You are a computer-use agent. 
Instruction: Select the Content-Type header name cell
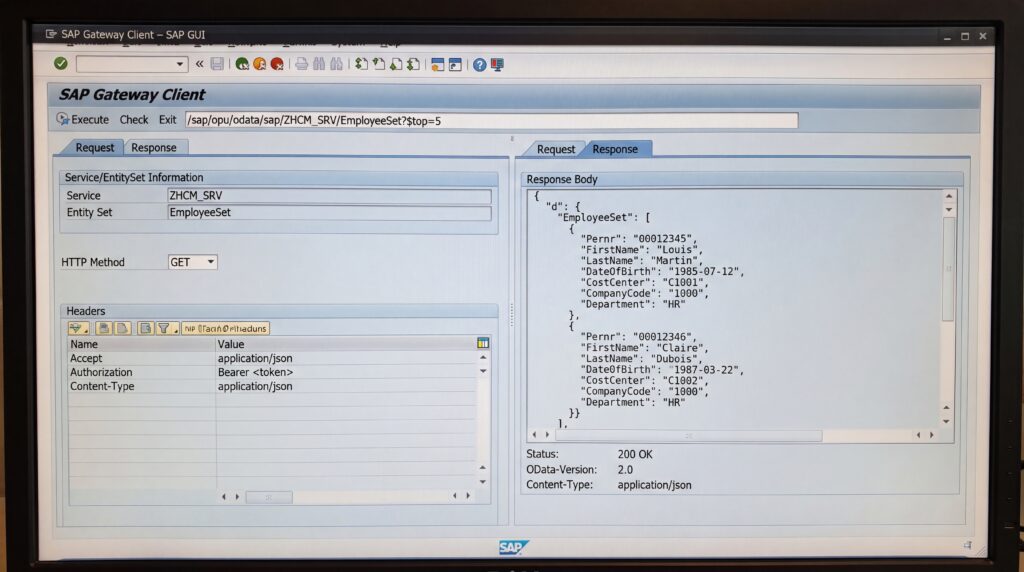pos(102,387)
